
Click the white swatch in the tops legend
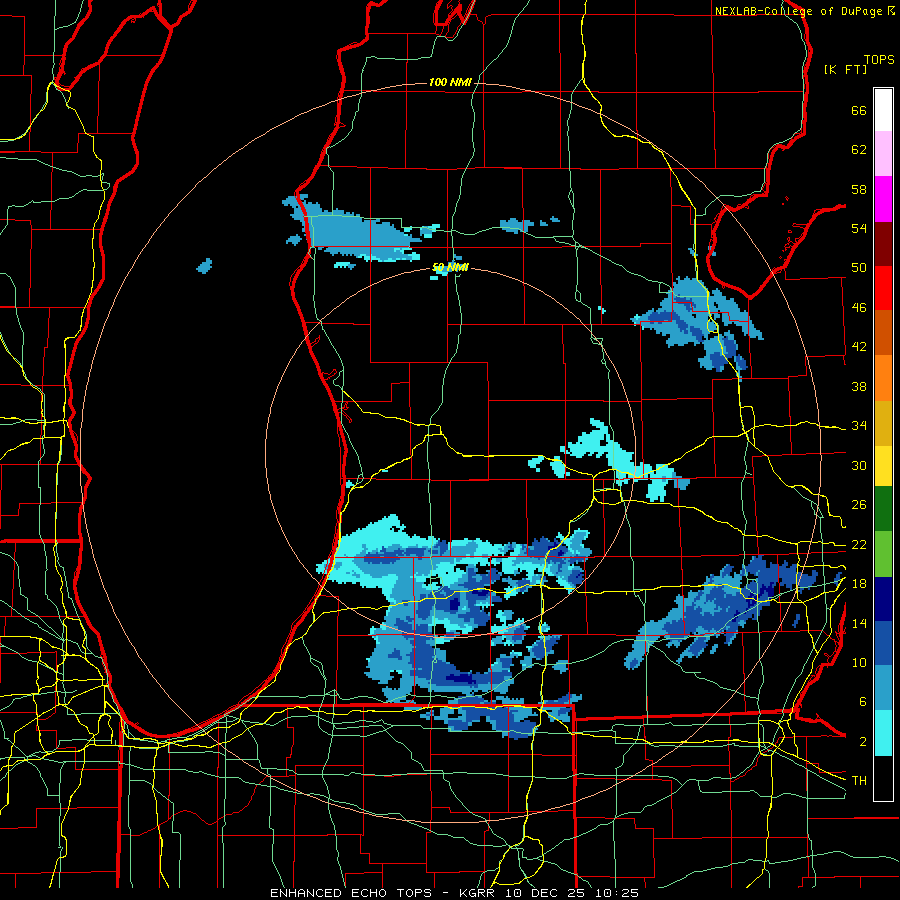pyautogui.click(x=883, y=110)
